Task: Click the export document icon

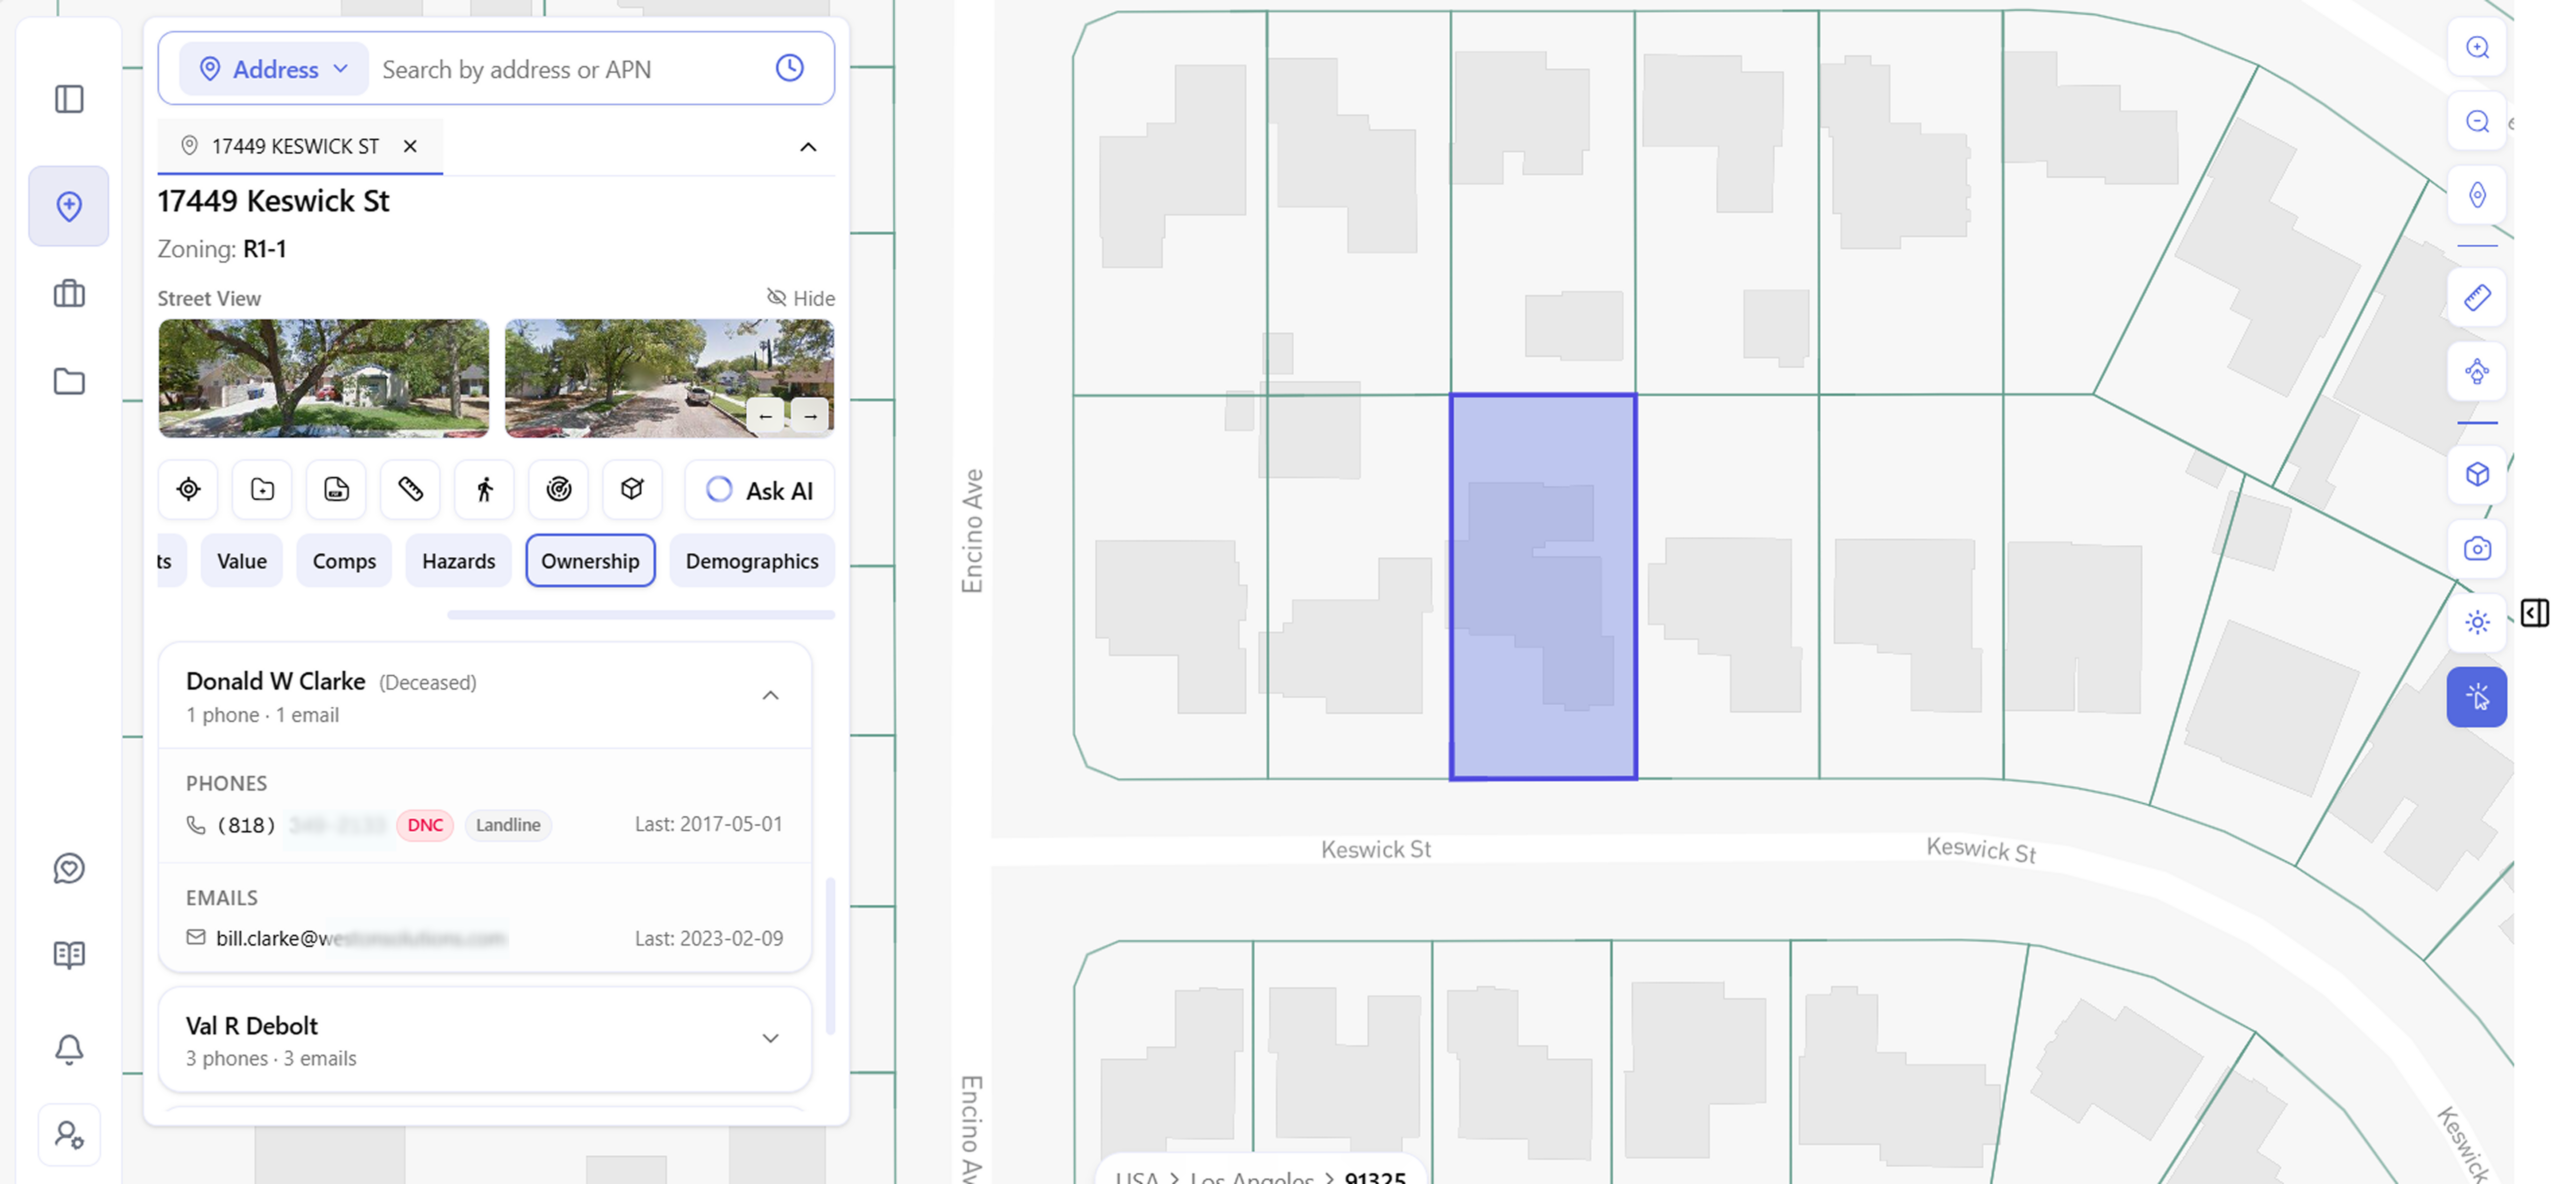Action: pos(336,489)
